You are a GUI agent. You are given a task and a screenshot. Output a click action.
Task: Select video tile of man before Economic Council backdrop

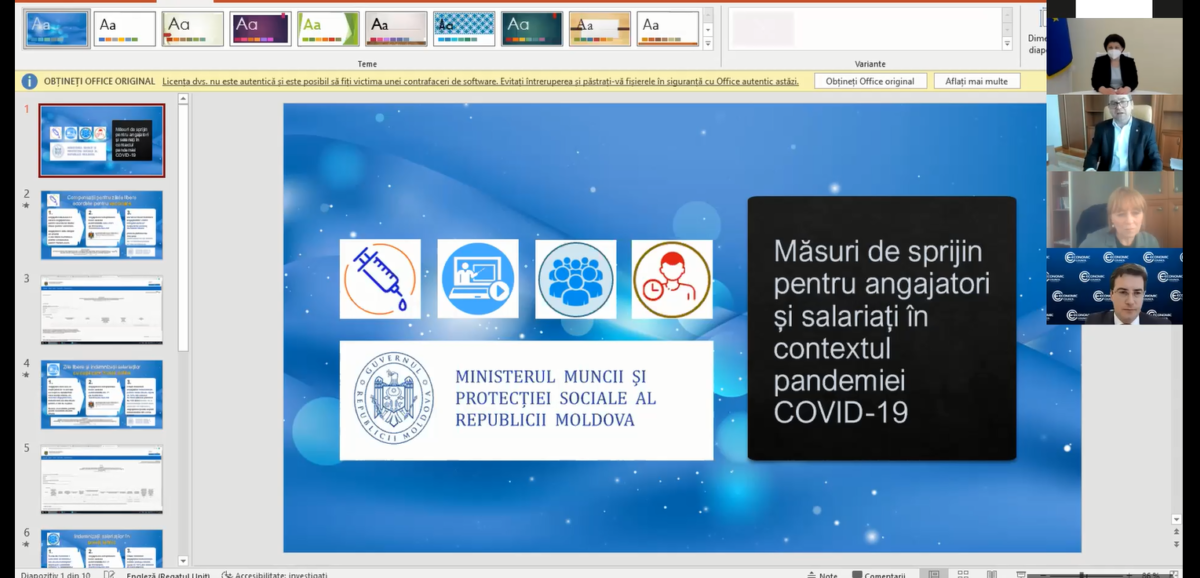tap(1114, 286)
